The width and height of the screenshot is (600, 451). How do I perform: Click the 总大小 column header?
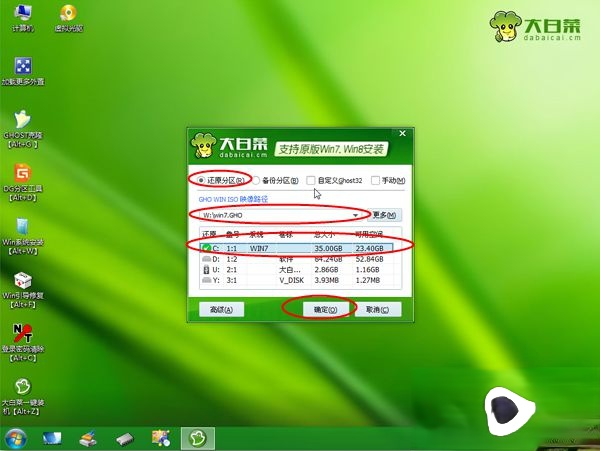coord(324,234)
